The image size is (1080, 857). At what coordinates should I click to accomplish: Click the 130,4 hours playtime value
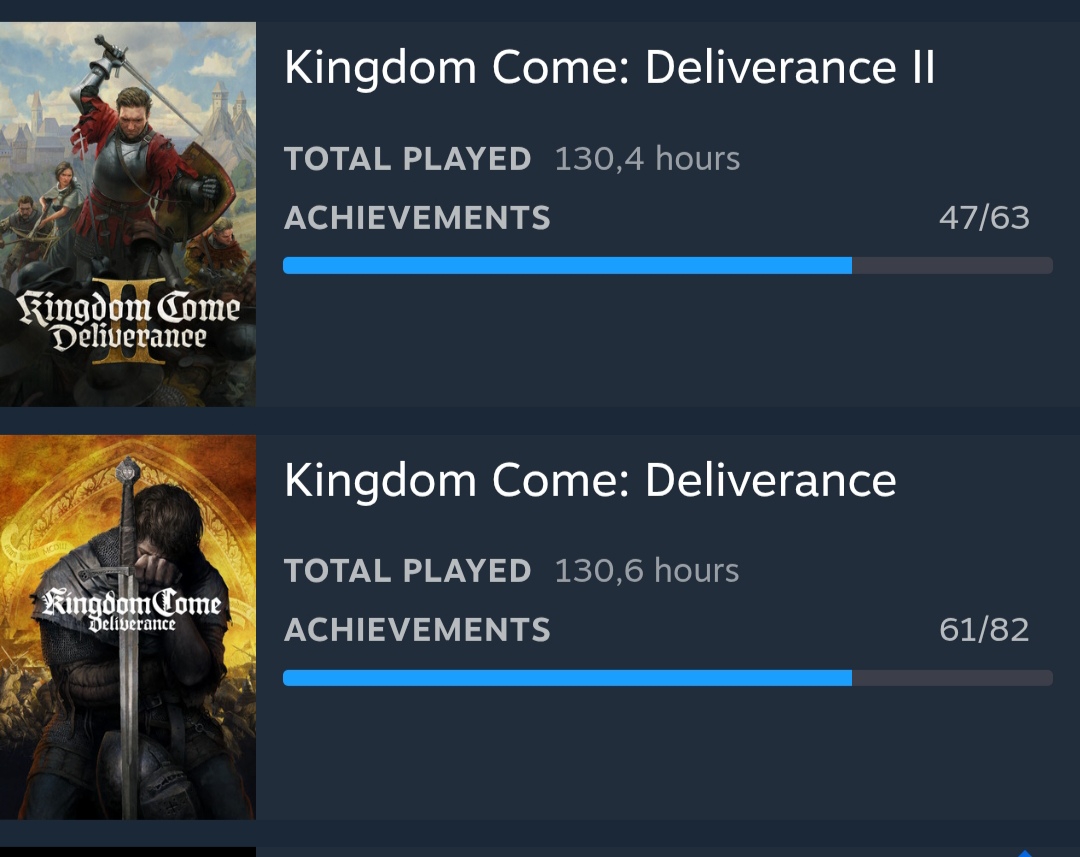pyautogui.click(x=647, y=158)
